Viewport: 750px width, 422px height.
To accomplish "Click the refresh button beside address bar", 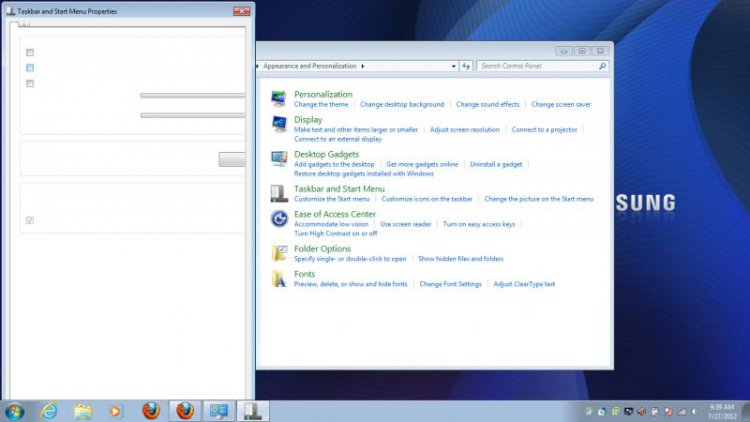I will click(x=466, y=66).
